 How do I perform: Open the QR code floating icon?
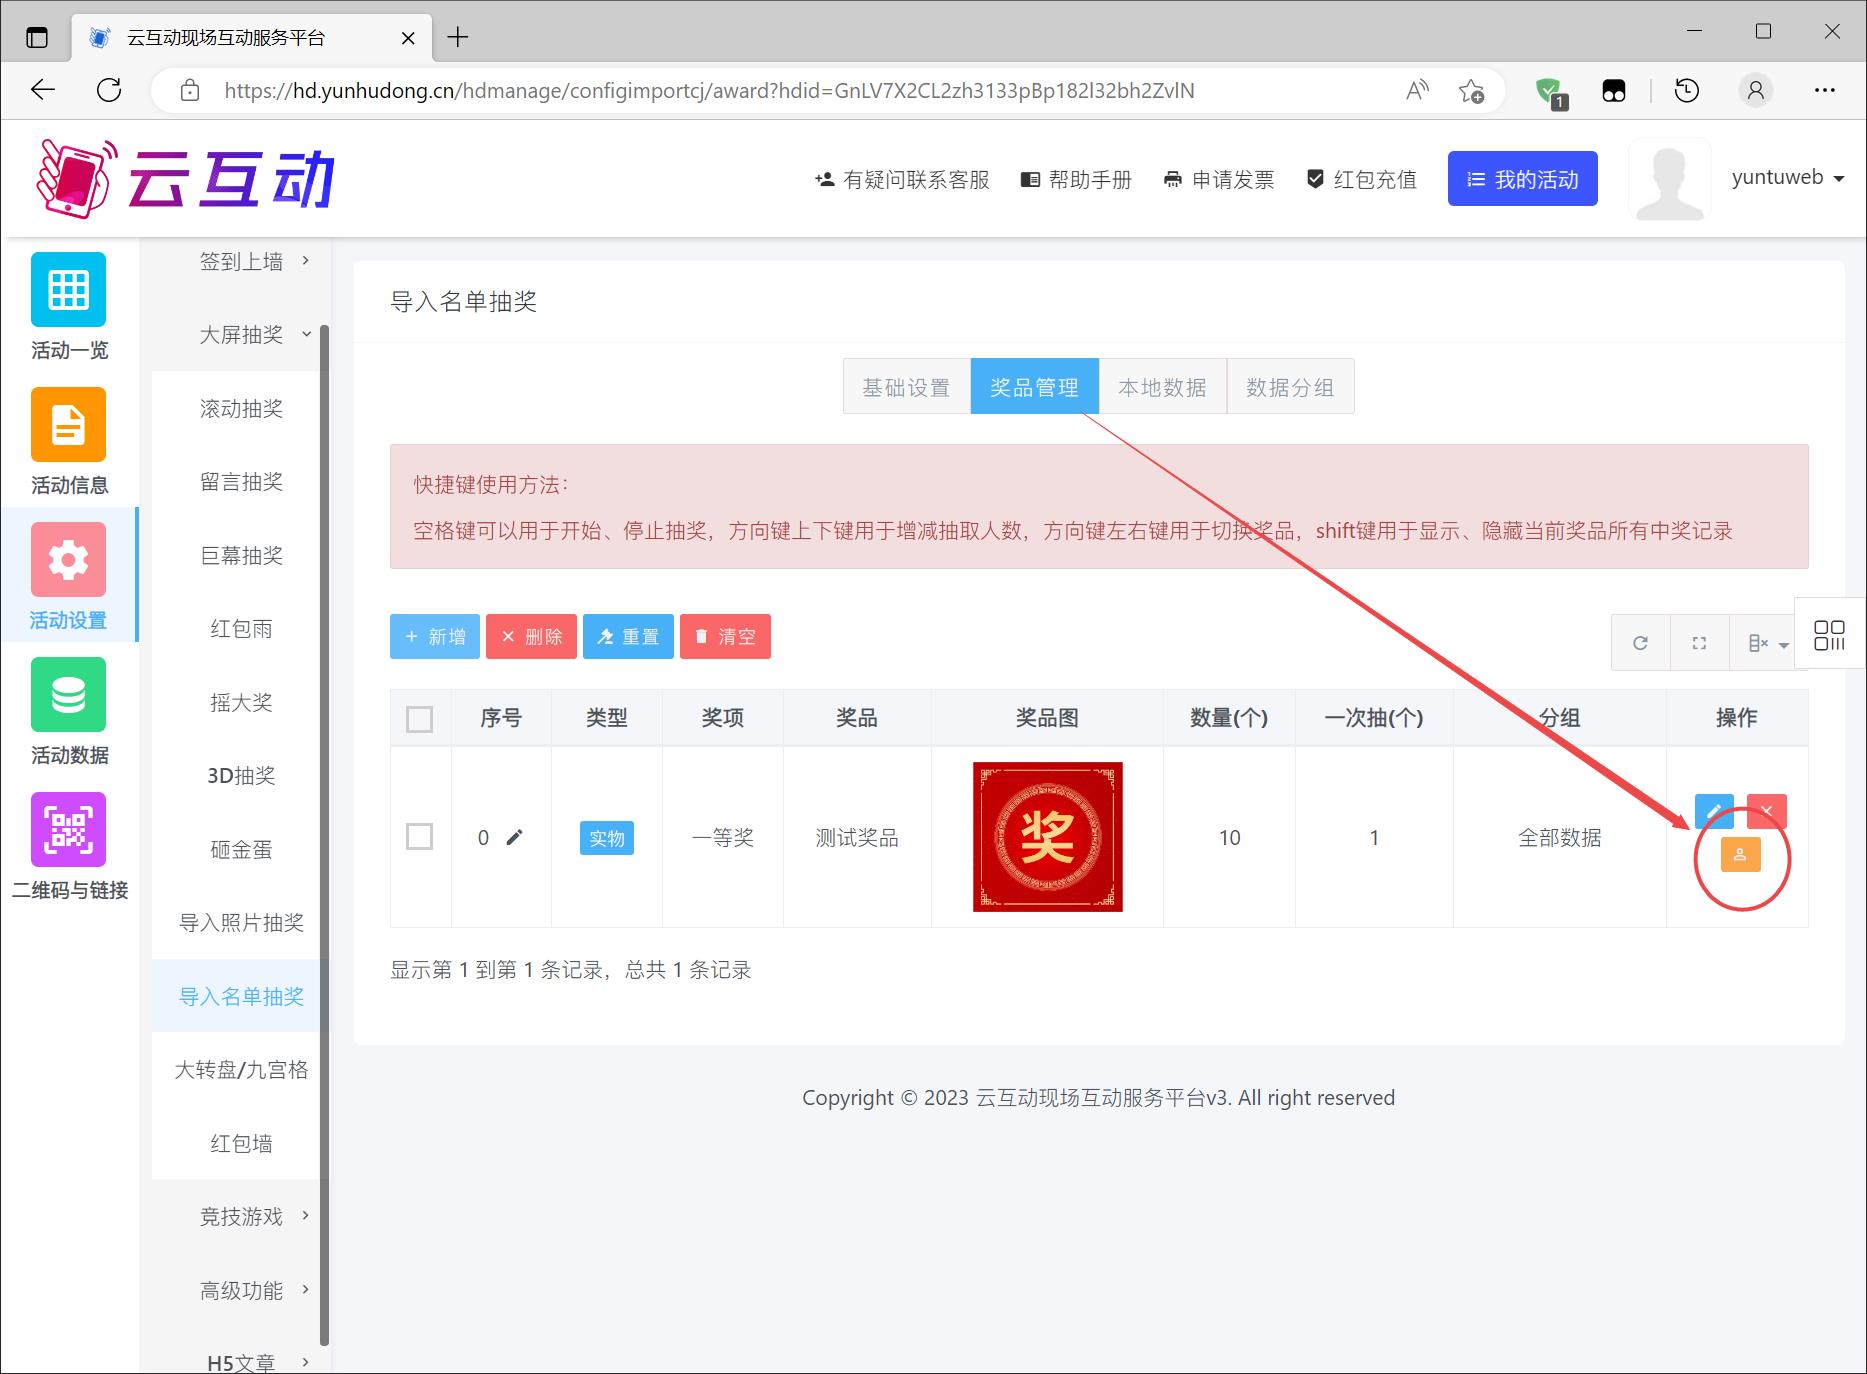[1829, 635]
